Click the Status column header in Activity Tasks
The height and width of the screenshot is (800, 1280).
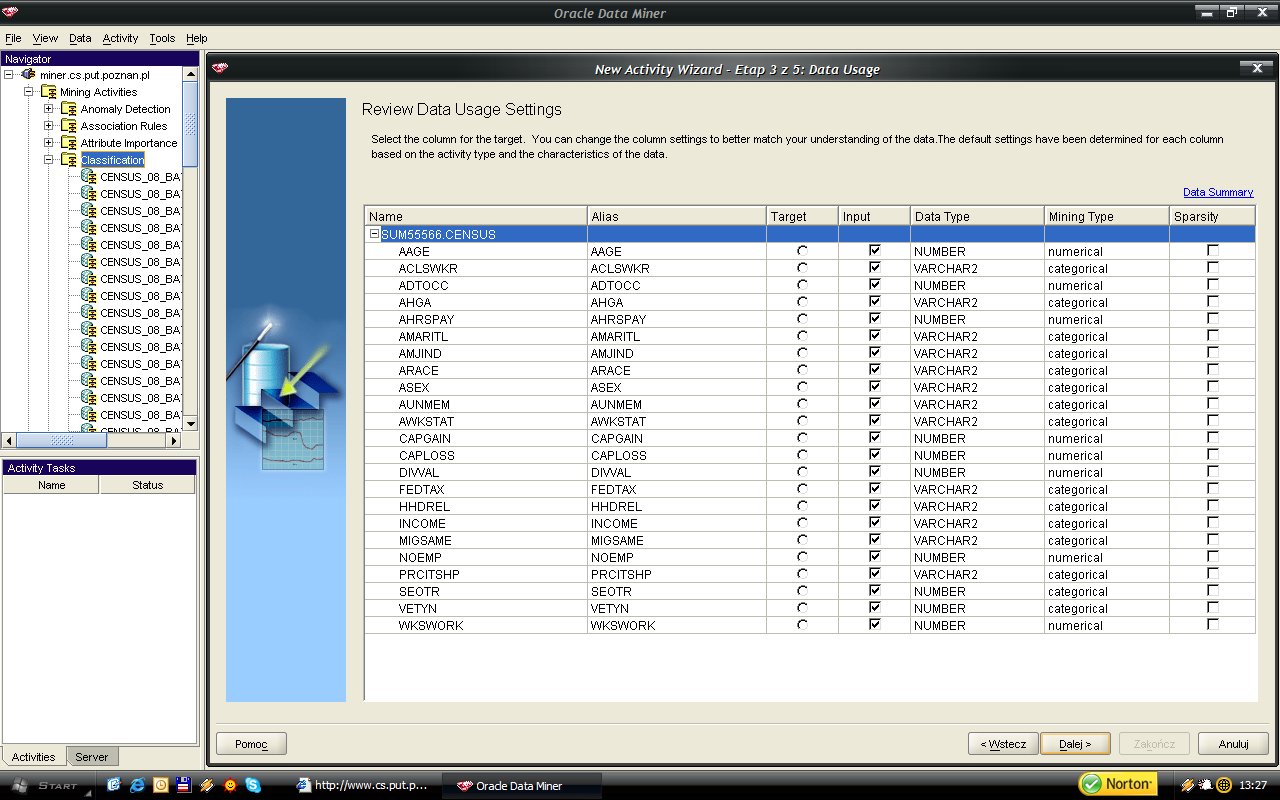tap(147, 485)
